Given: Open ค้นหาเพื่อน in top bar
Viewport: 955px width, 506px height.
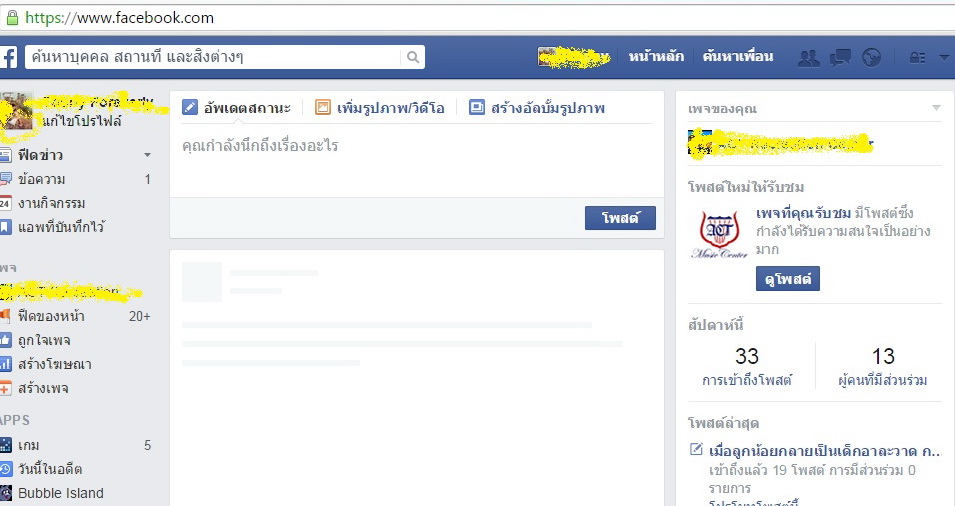Looking at the screenshot, I should tap(738, 57).
